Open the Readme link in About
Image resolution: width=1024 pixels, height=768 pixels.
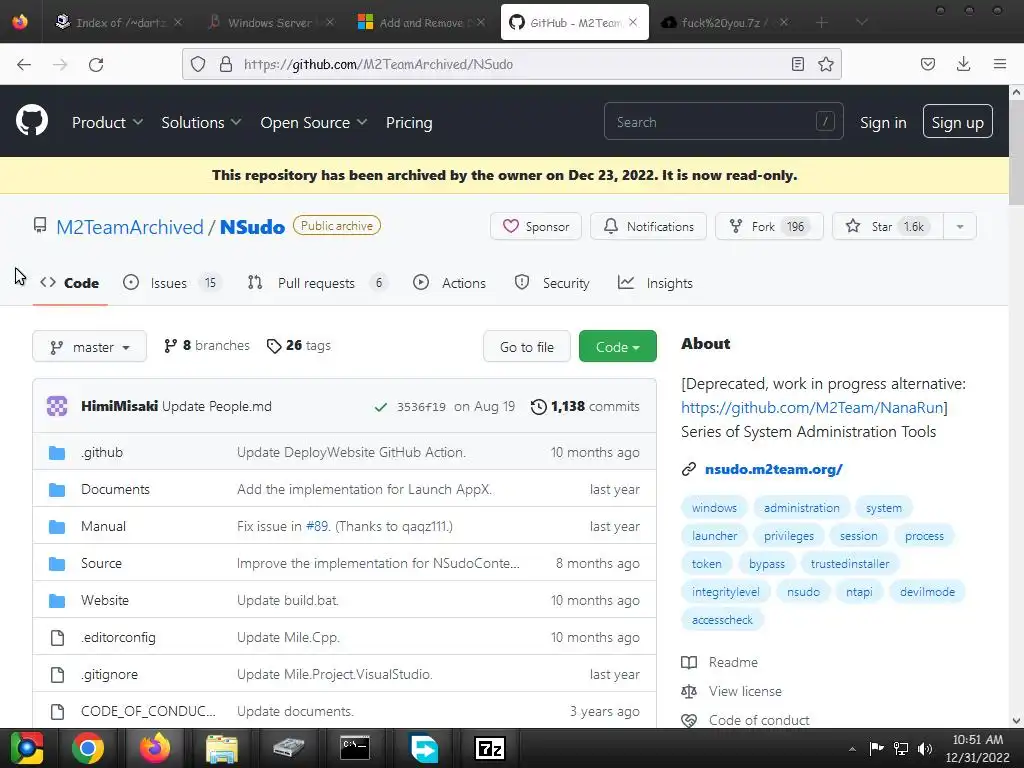pyautogui.click(x=733, y=662)
